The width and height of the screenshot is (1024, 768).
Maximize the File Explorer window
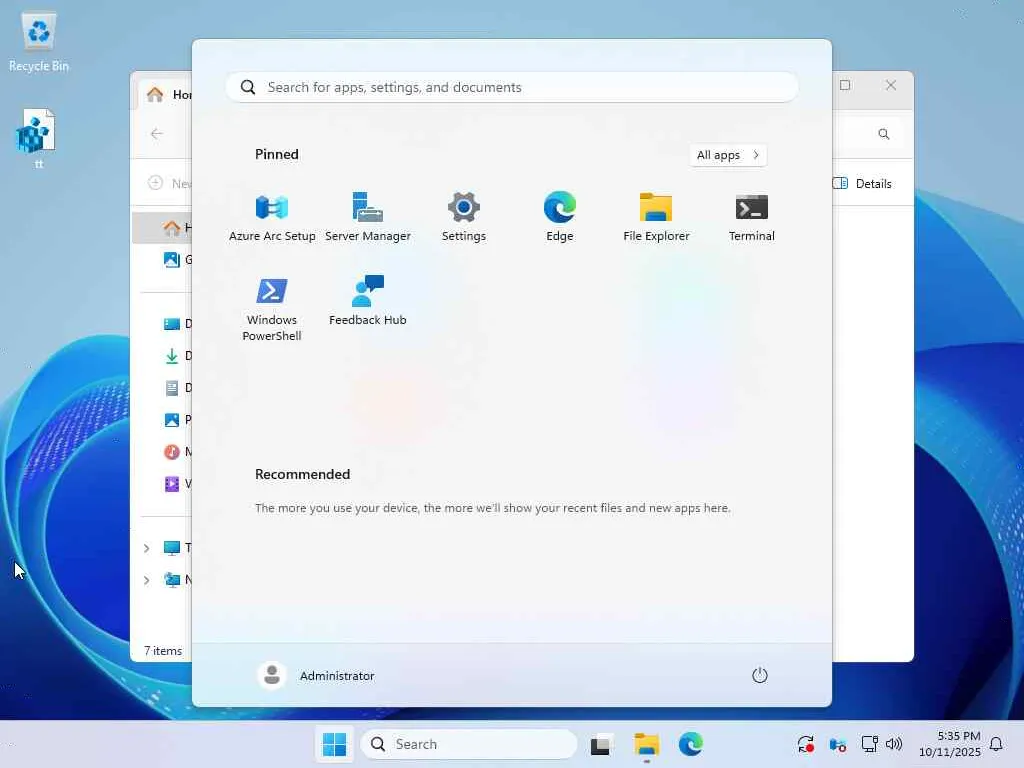point(845,85)
